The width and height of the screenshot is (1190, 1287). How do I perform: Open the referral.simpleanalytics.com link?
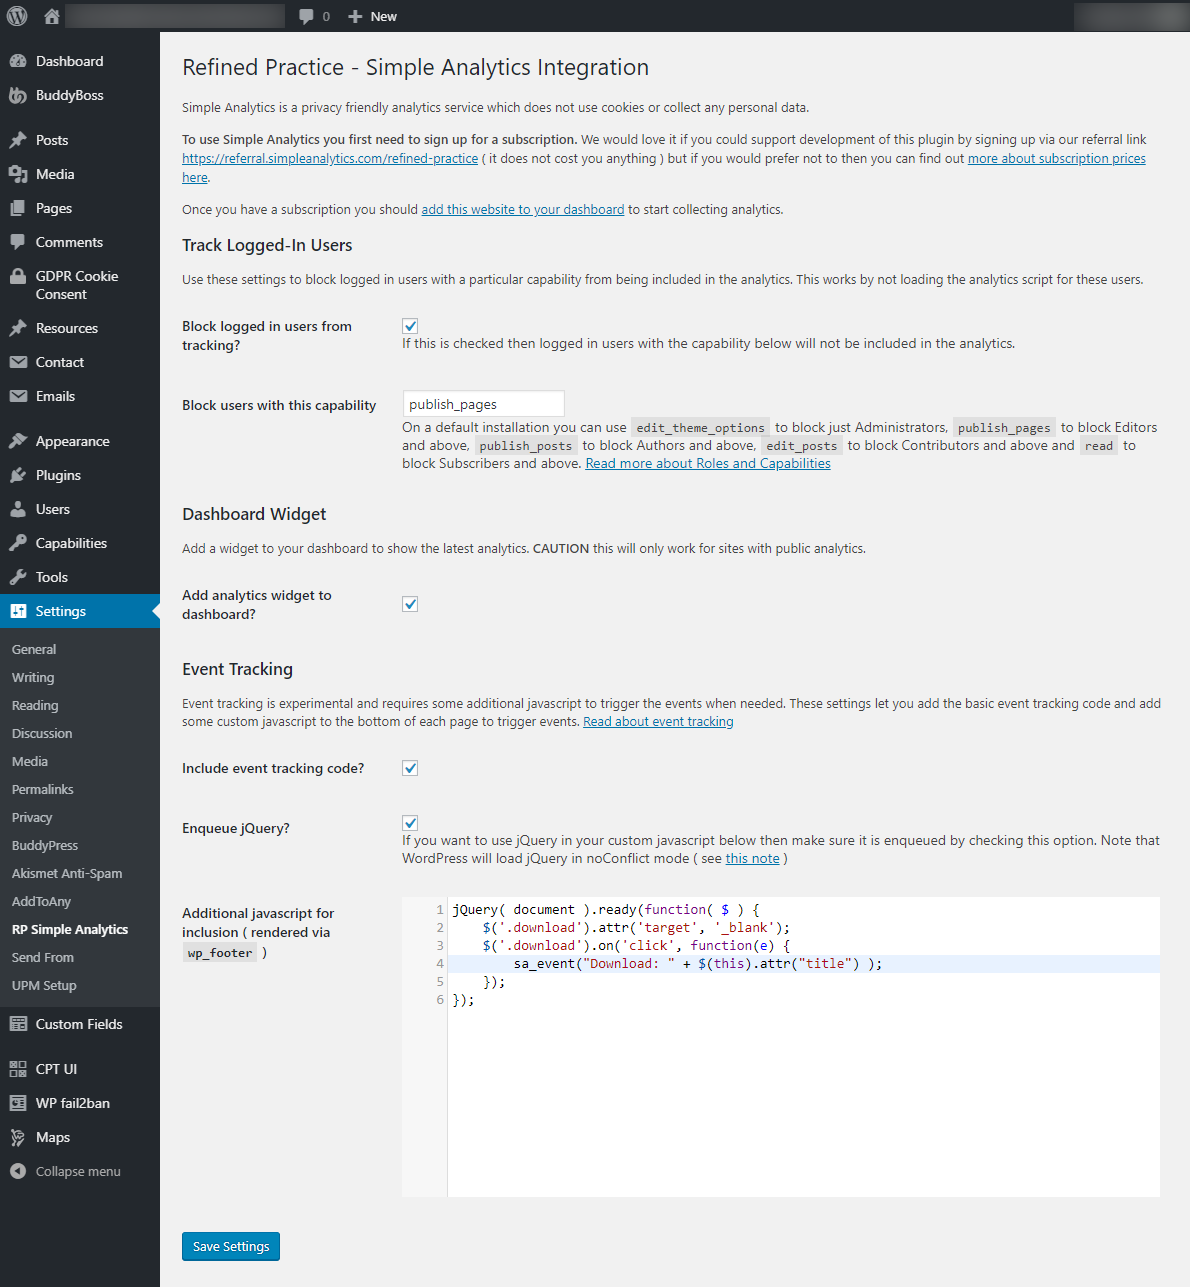330,158
